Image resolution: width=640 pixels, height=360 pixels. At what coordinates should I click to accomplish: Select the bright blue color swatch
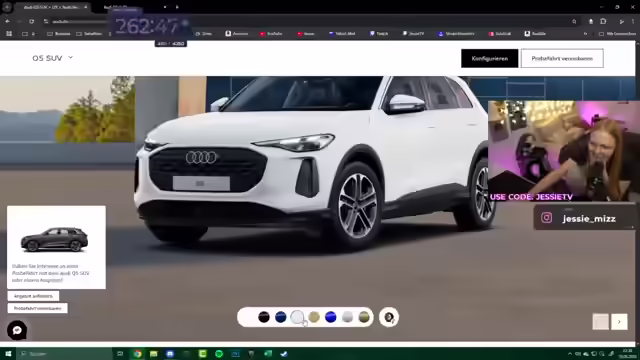[x=331, y=317]
